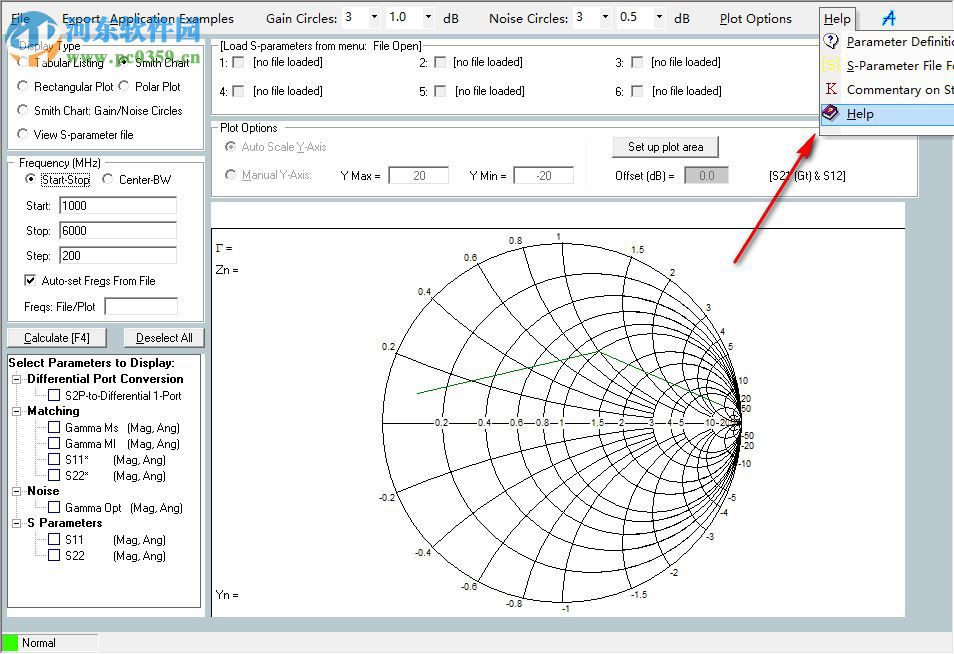
Task: Click the Set up plot area button
Action: (x=665, y=146)
